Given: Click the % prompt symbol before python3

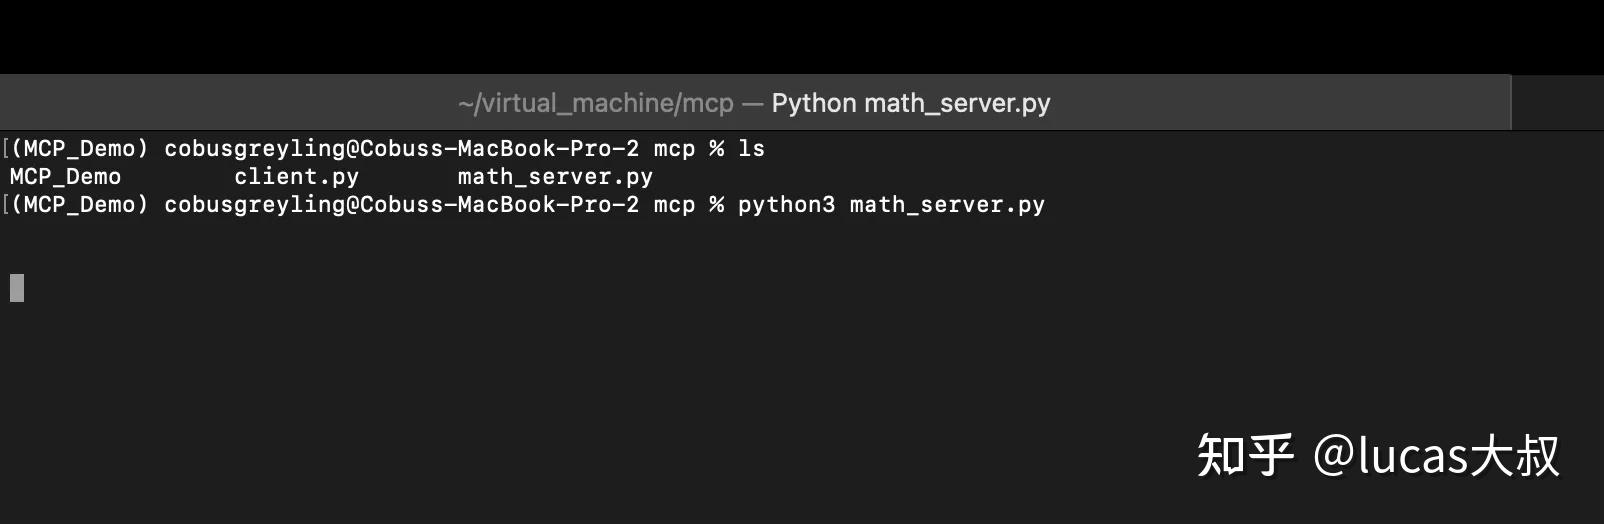Looking at the screenshot, I should tap(716, 205).
